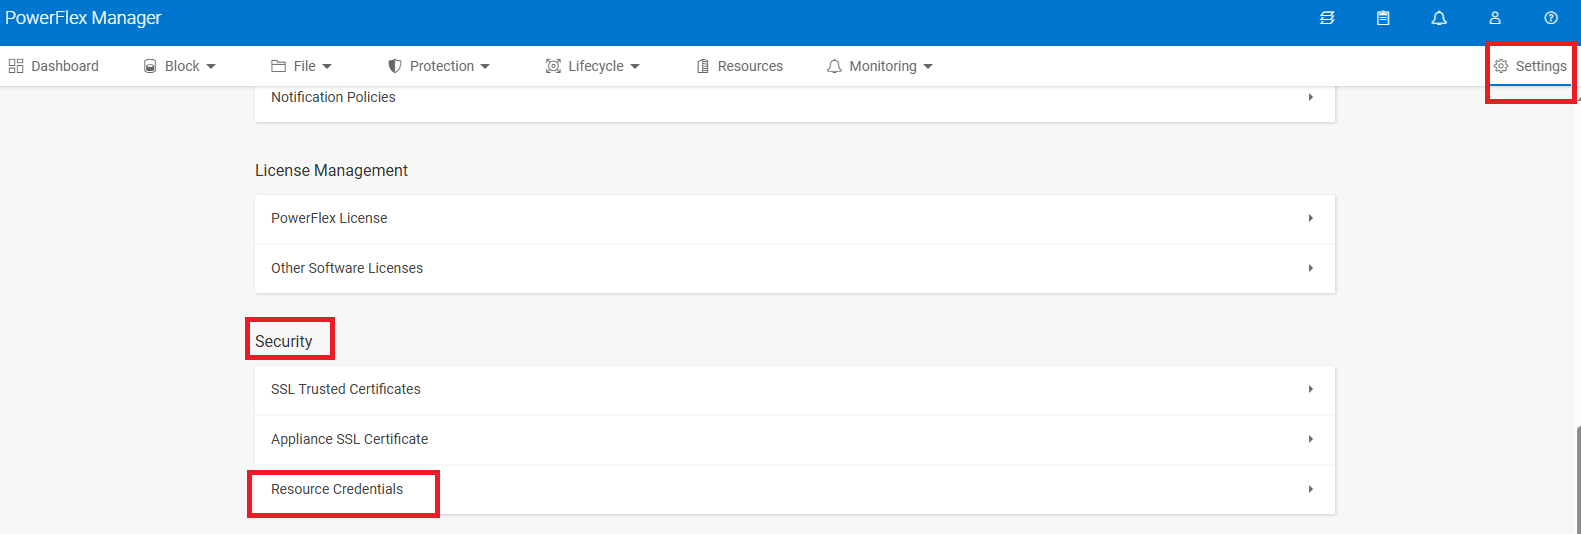
Task: Select the Settings tab
Action: [x=1530, y=66]
